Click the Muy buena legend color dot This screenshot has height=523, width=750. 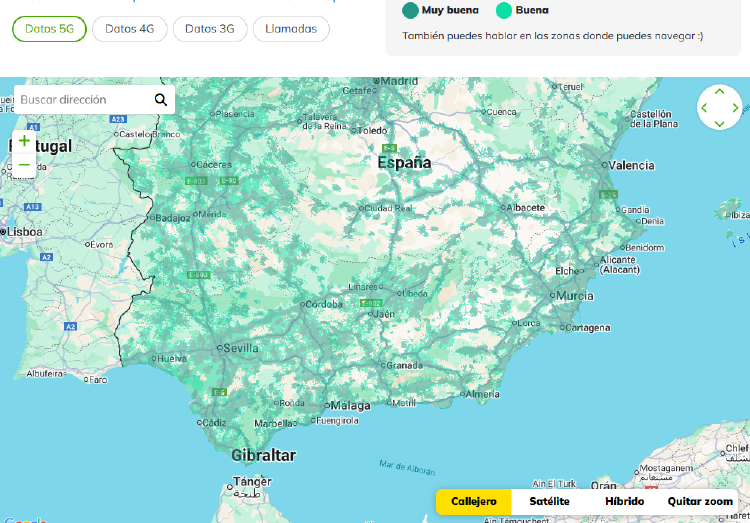pyautogui.click(x=410, y=11)
